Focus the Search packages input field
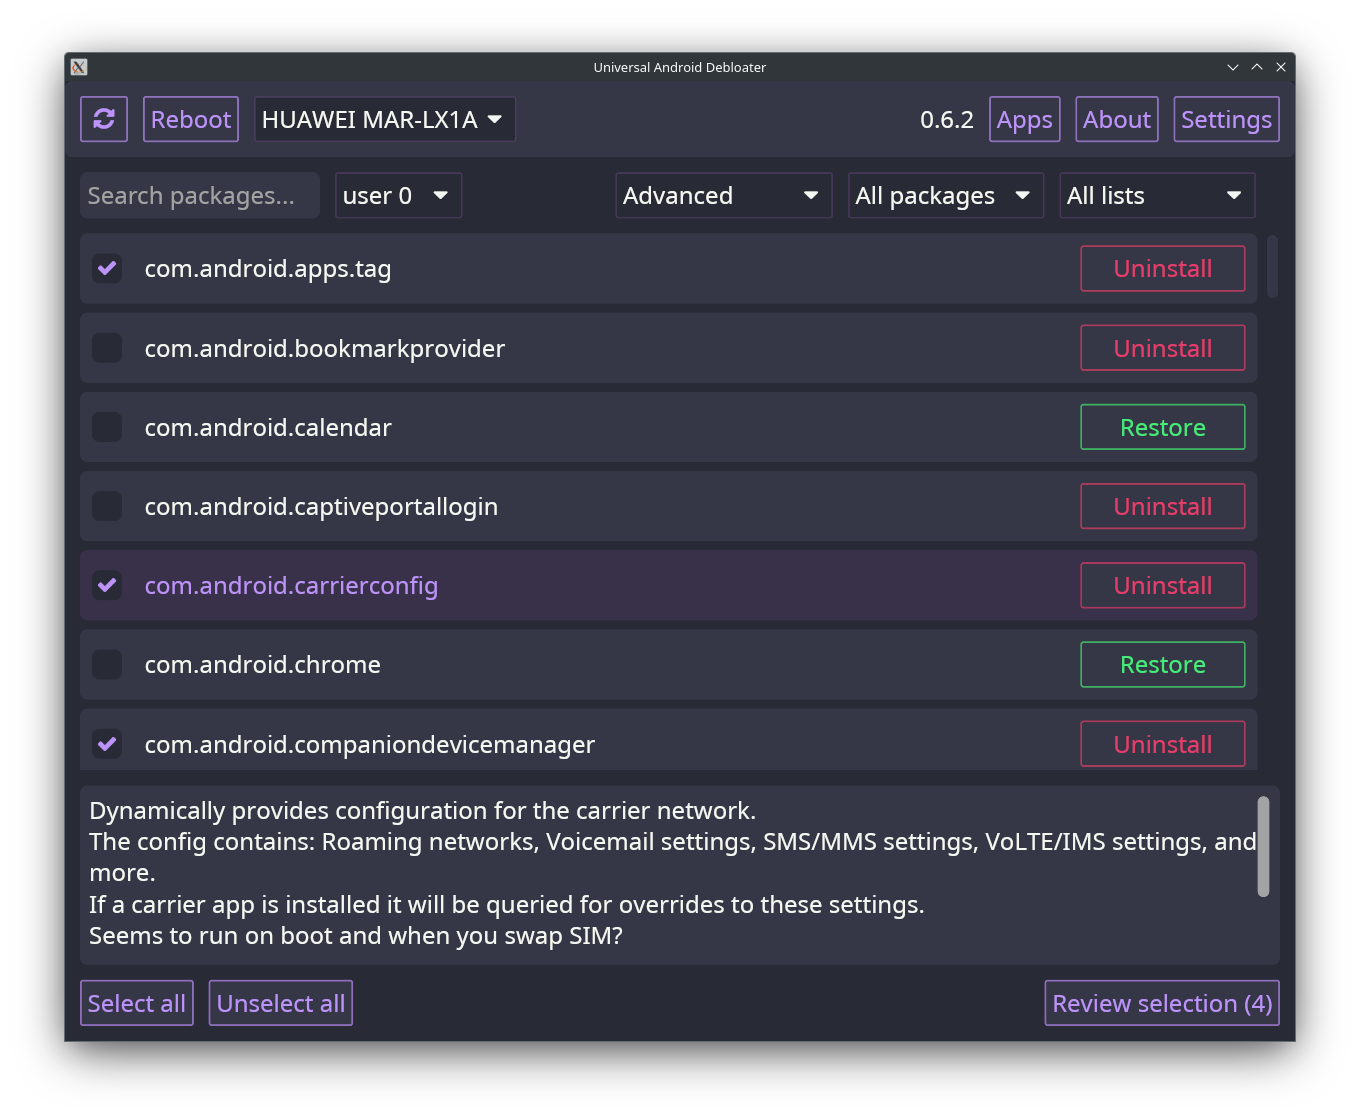1360x1118 pixels. pyautogui.click(x=200, y=195)
